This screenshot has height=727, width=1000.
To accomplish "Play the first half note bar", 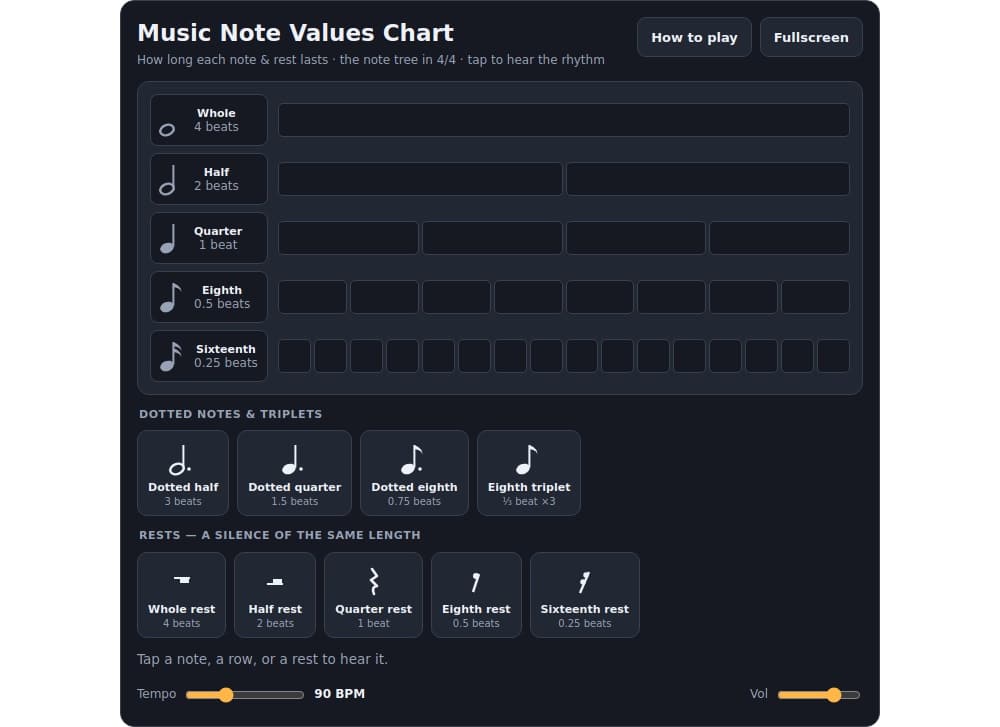I will coord(420,179).
